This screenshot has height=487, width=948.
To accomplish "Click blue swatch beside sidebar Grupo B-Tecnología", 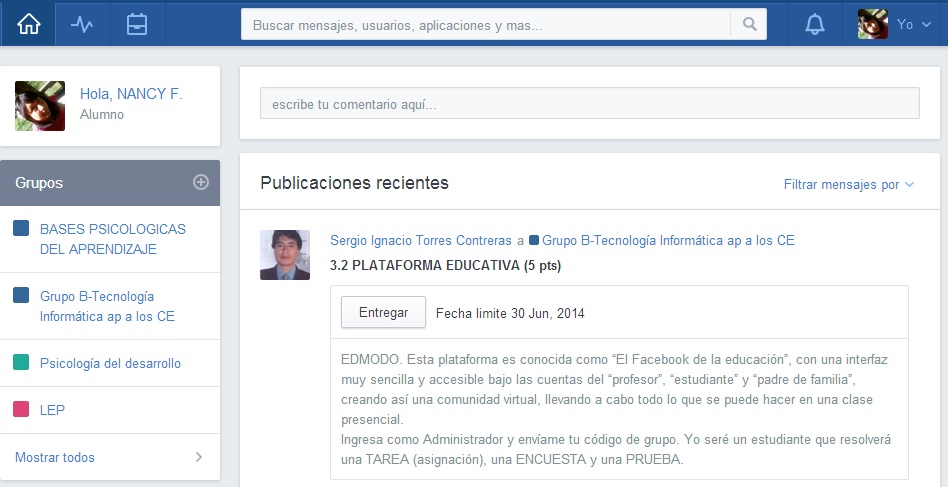I will pos(21,295).
